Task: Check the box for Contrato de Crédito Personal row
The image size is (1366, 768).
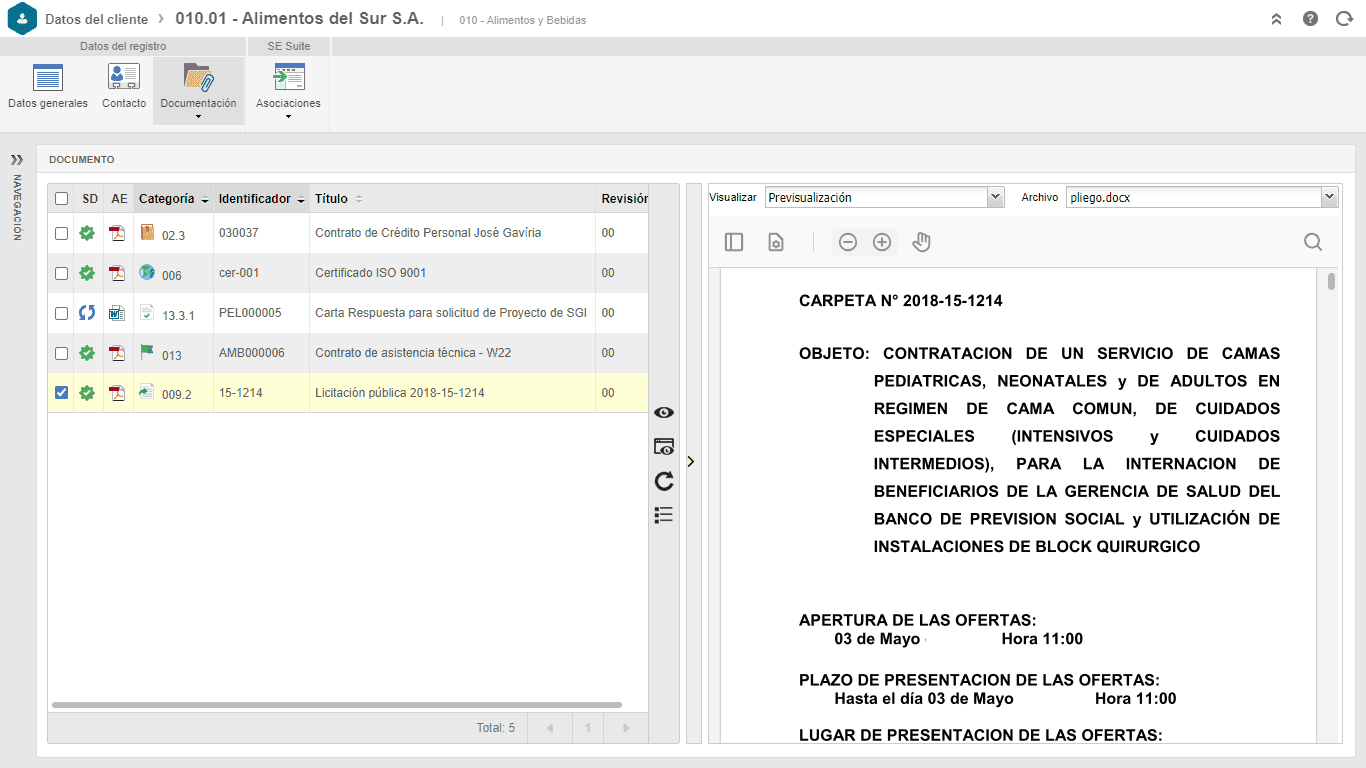Action: [x=61, y=233]
